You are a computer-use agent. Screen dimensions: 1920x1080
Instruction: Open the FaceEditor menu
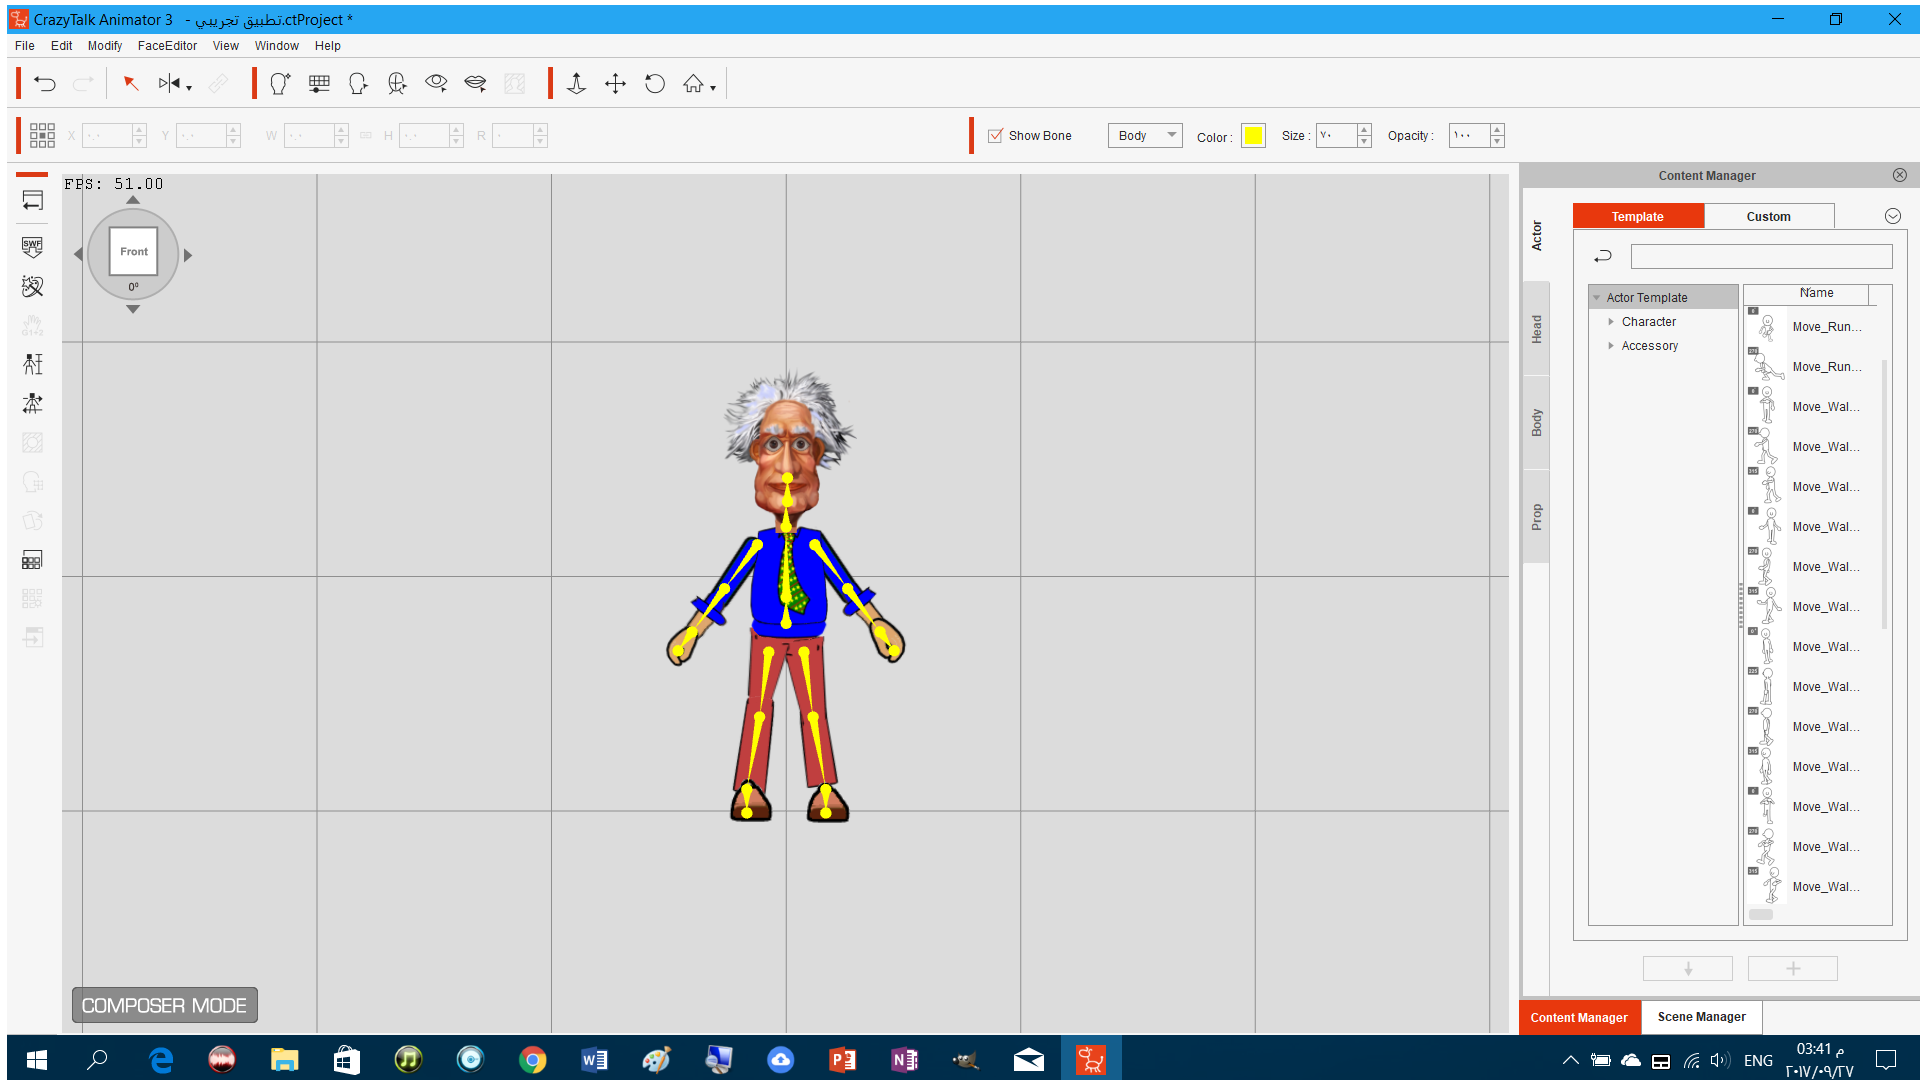pos(167,46)
